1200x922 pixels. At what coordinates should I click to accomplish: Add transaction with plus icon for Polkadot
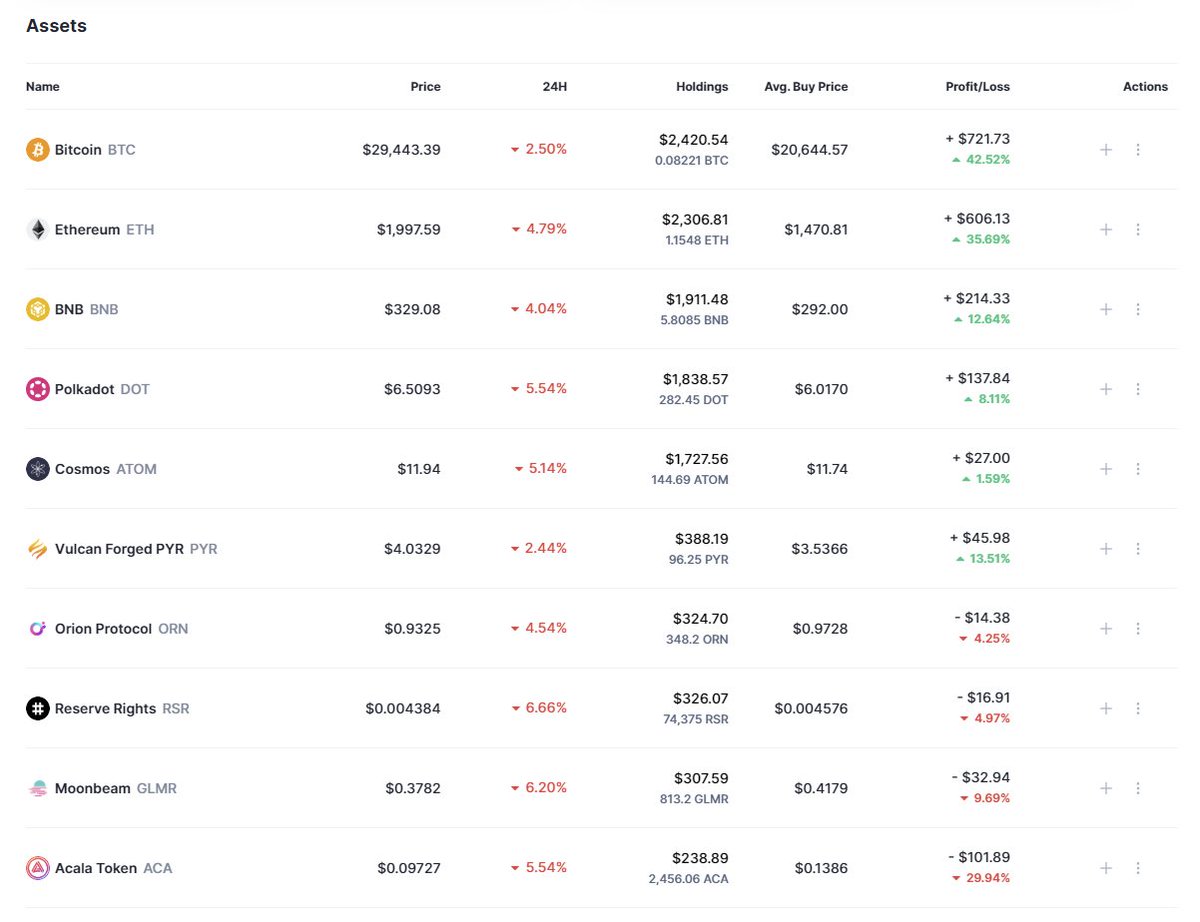click(1106, 389)
